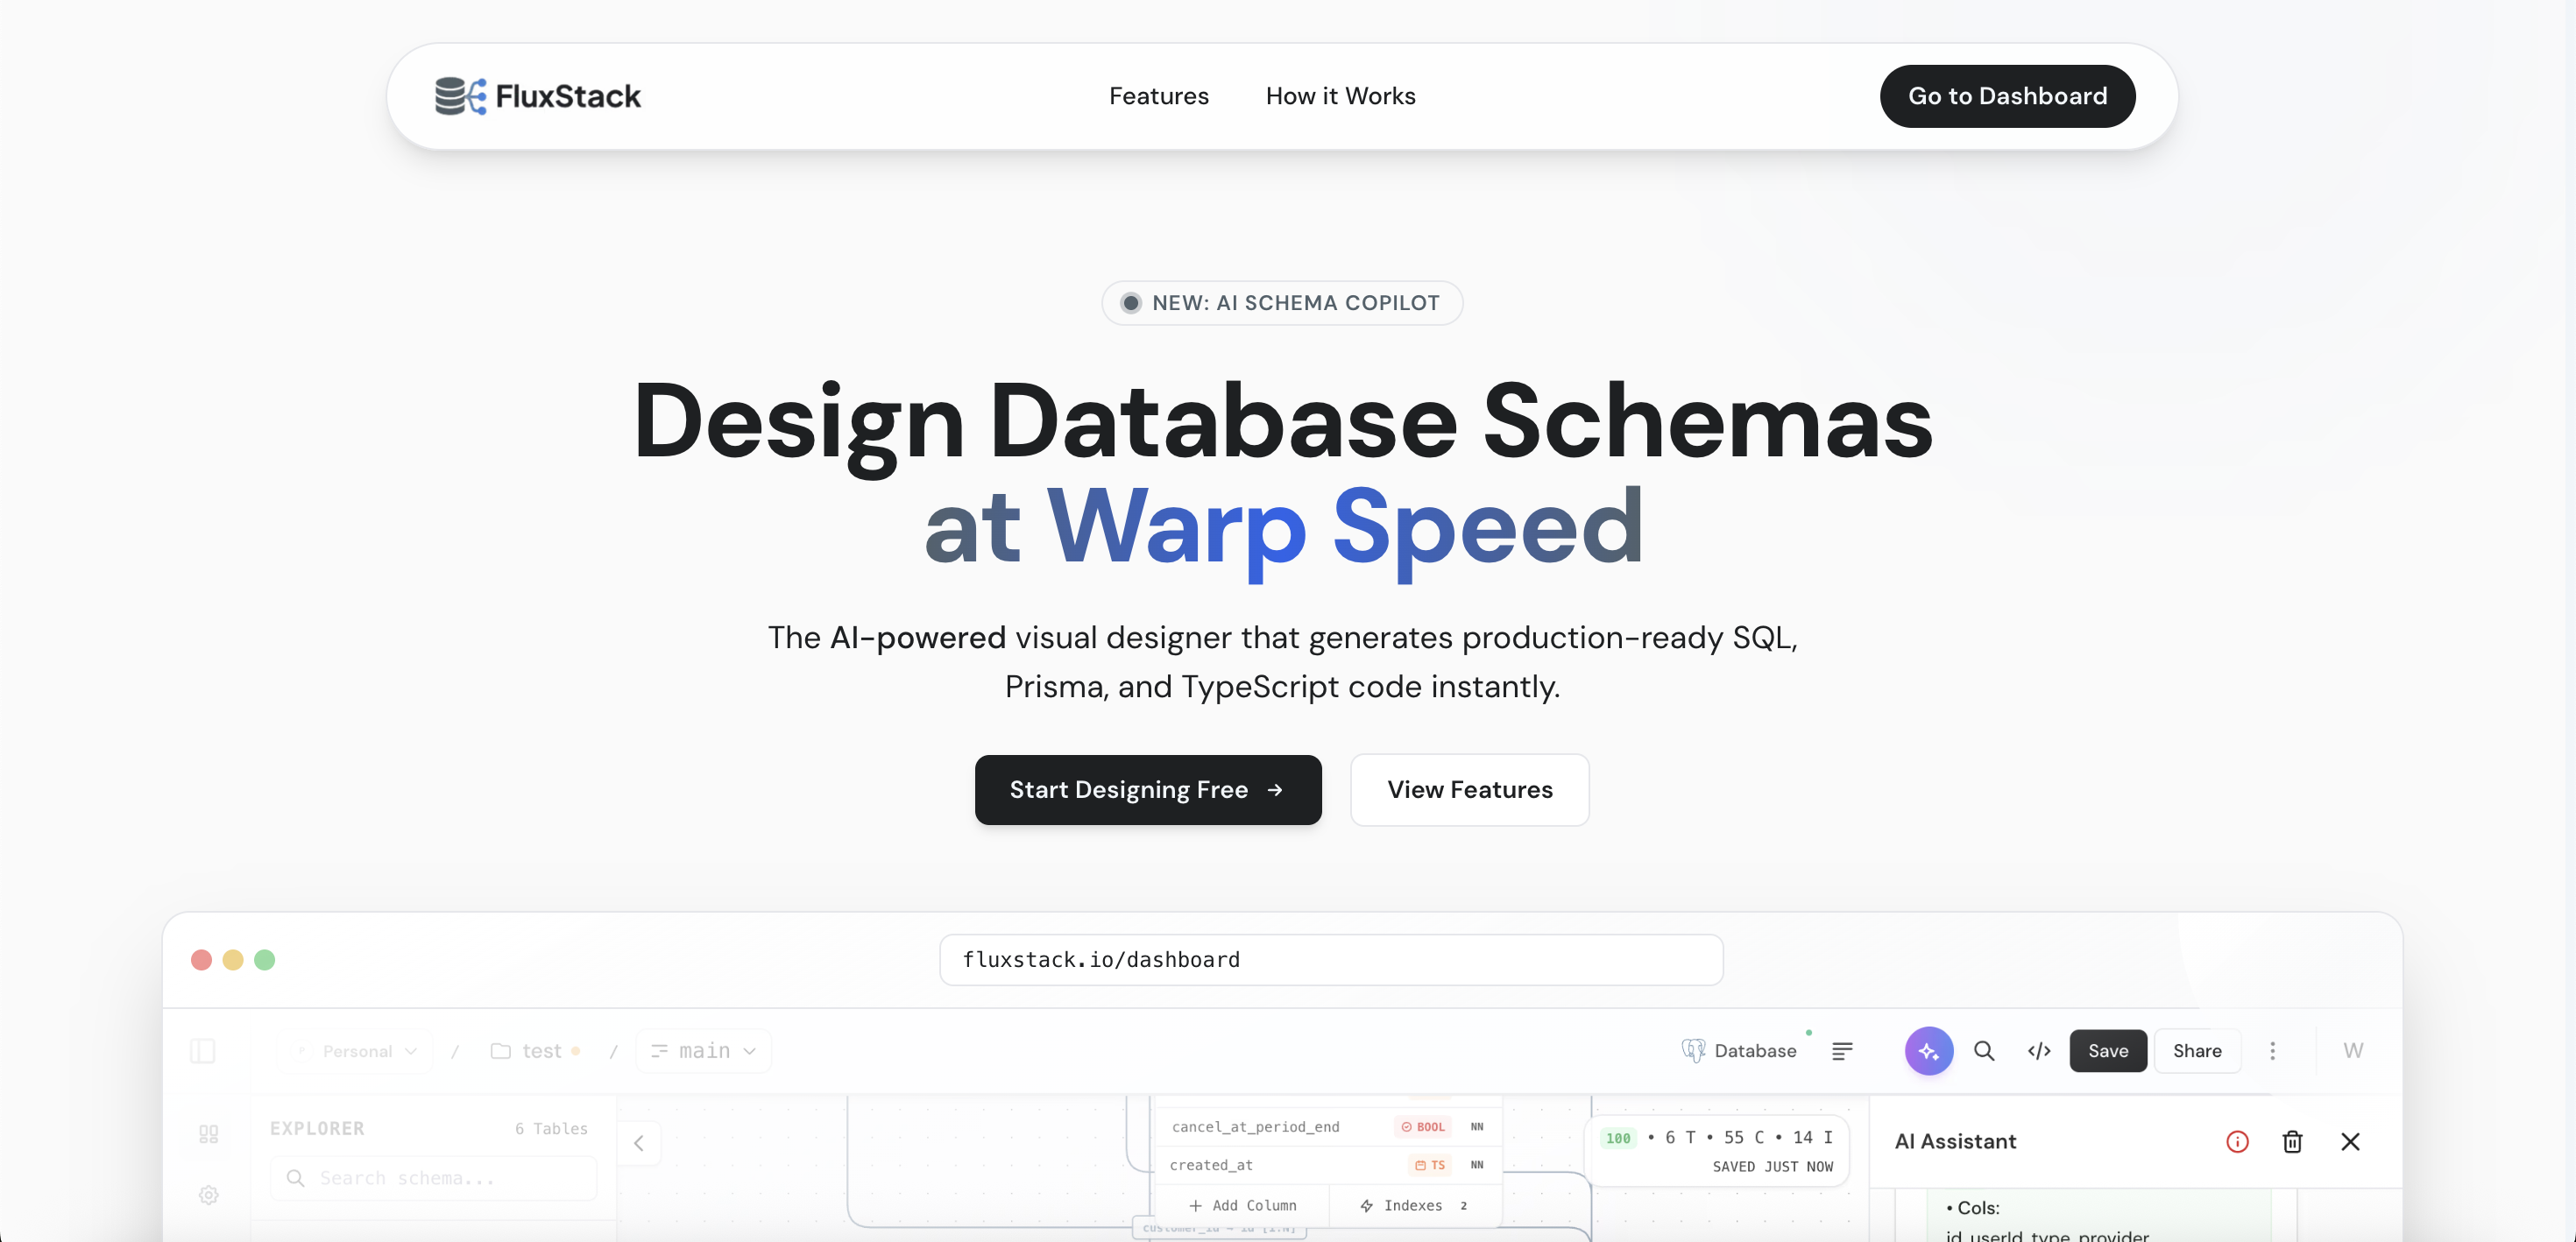This screenshot has width=2576, height=1242.
Task: Click the green window dot in the mockup
Action: pos(264,960)
